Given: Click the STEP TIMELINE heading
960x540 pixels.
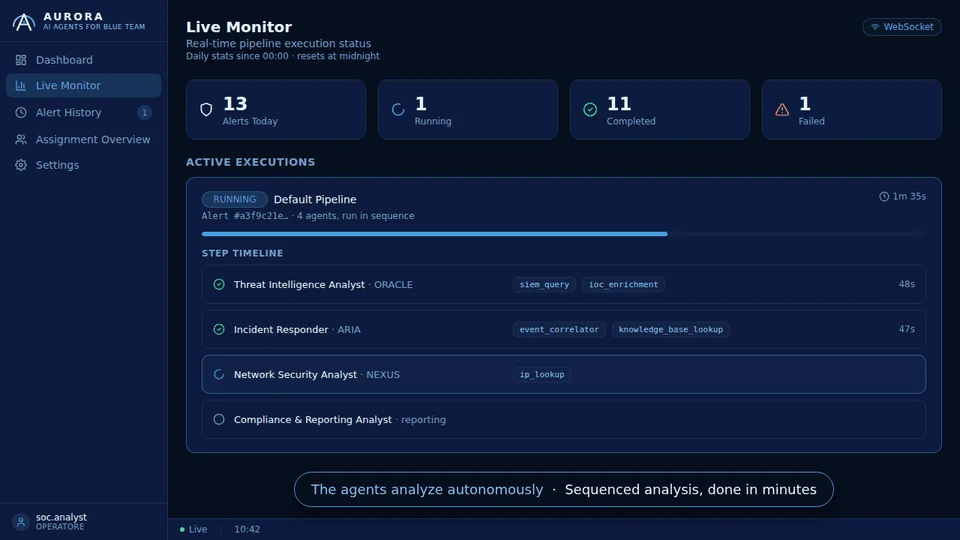Looking at the screenshot, I should [242, 253].
